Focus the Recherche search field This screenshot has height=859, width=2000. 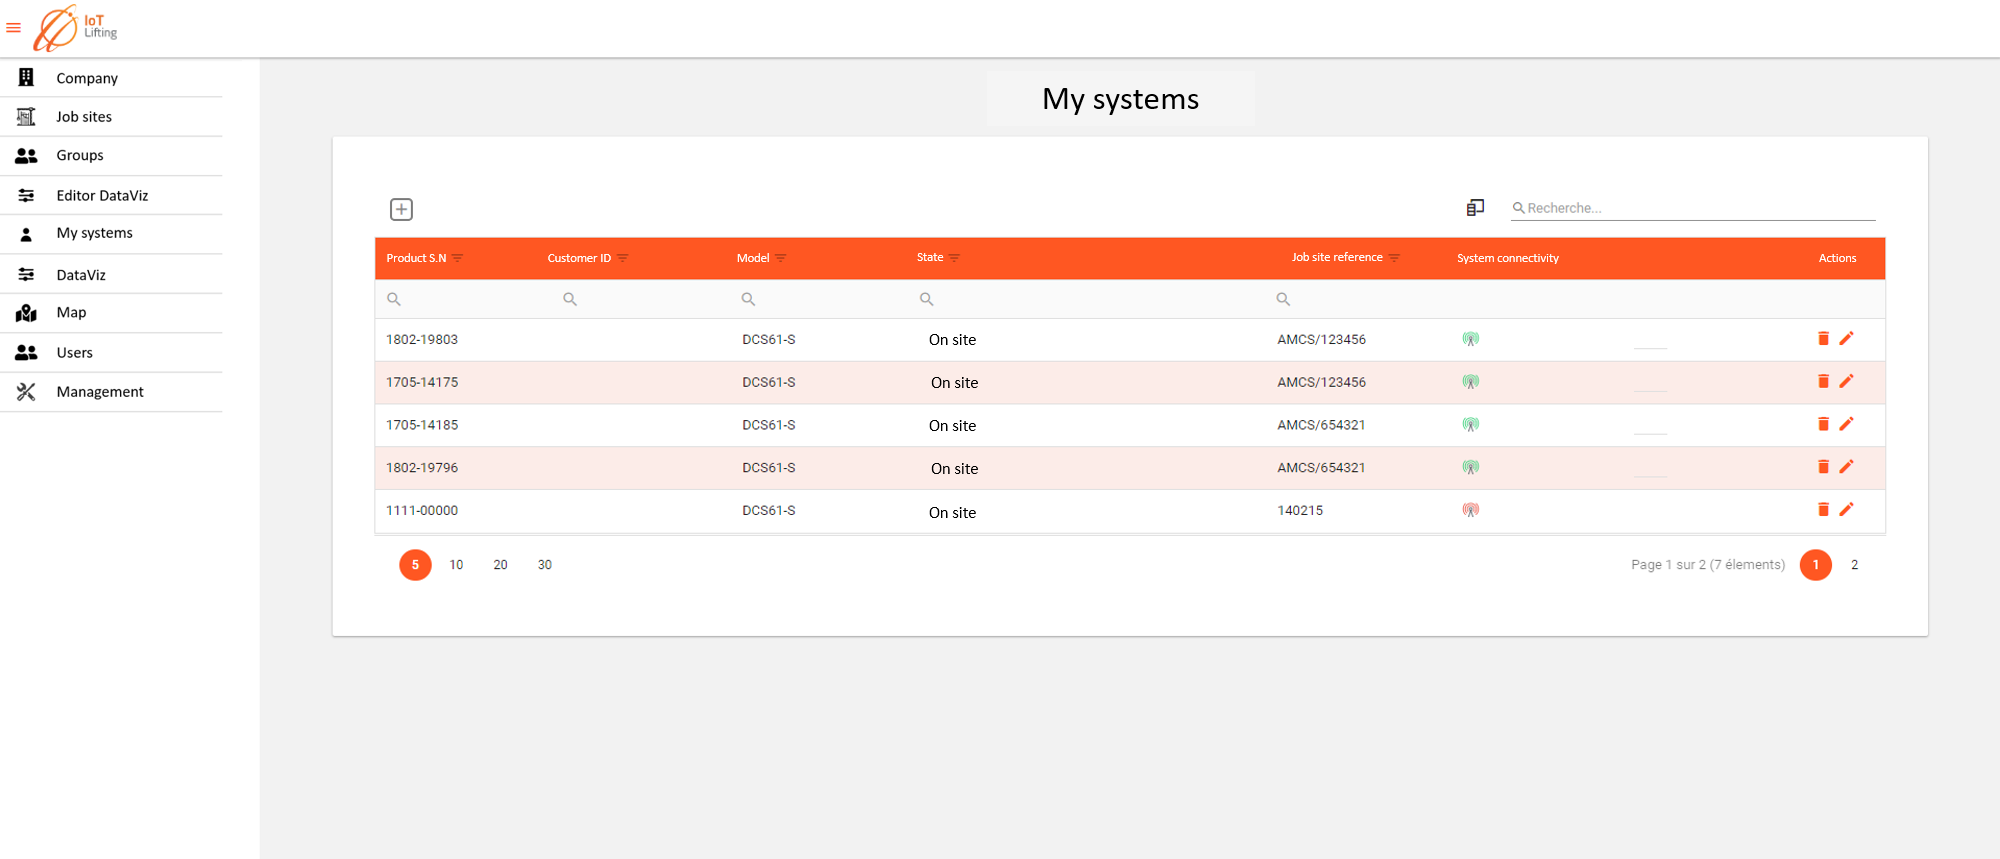tap(1693, 208)
